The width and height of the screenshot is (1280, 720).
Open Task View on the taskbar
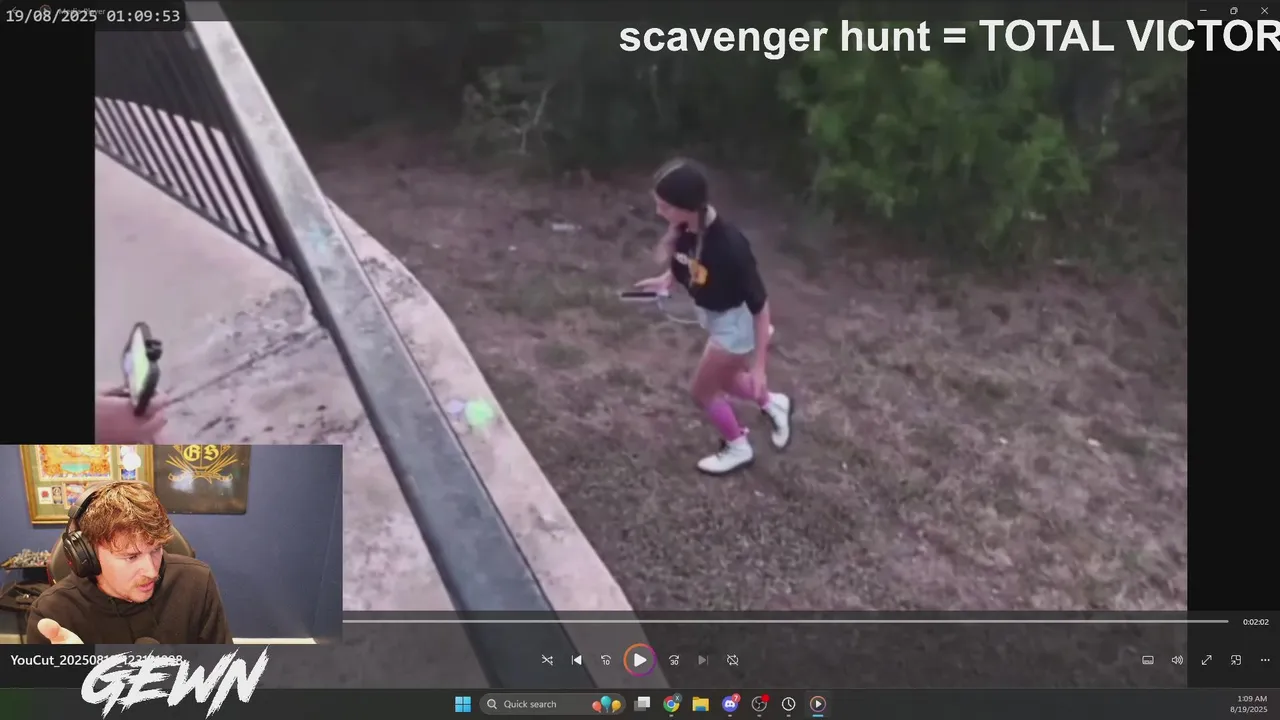[x=642, y=704]
